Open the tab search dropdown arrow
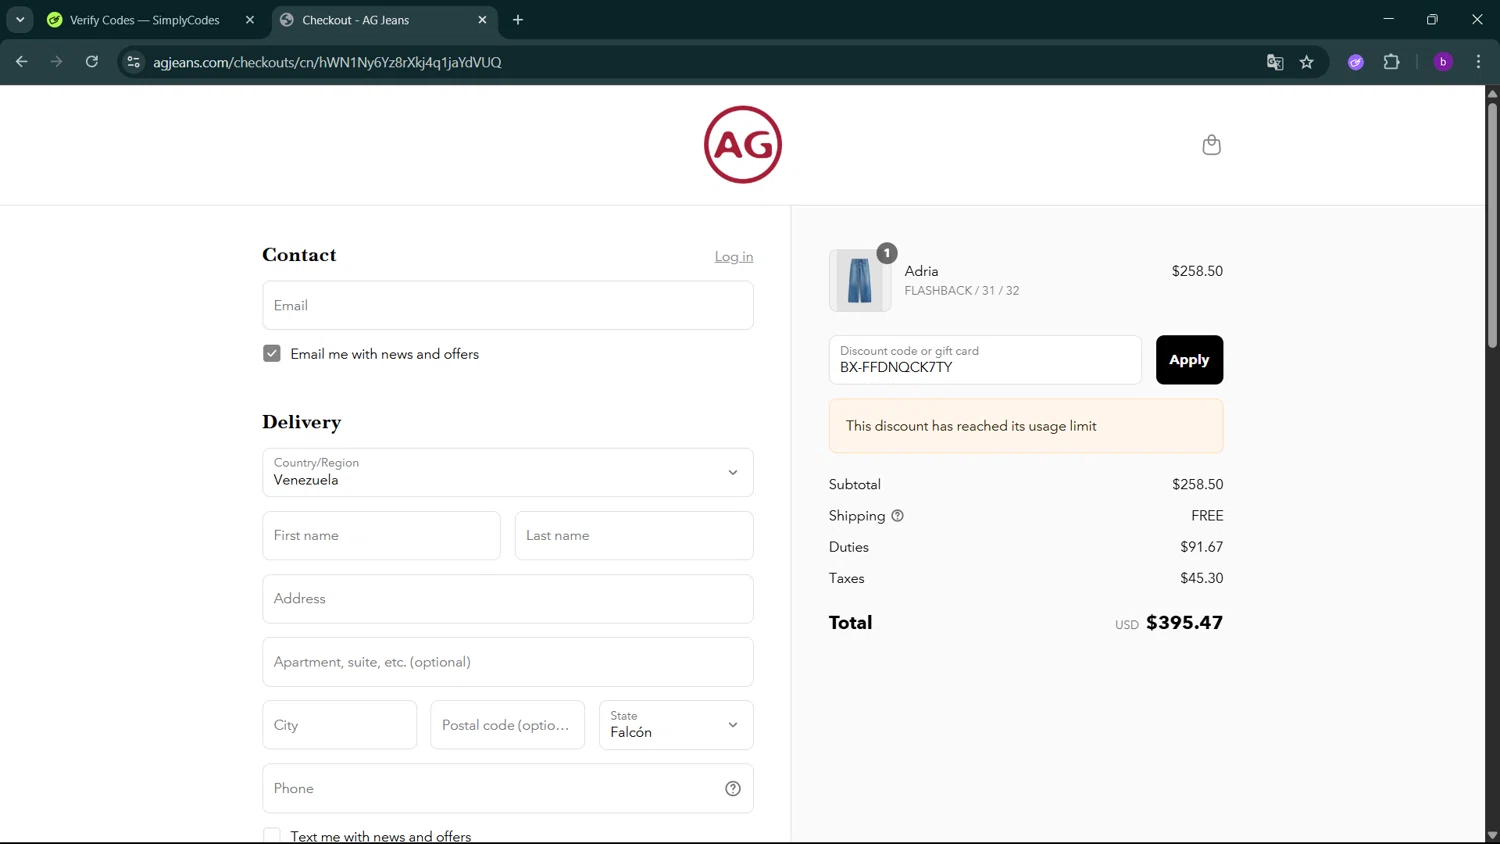Viewport: 1500px width, 844px height. (x=20, y=20)
